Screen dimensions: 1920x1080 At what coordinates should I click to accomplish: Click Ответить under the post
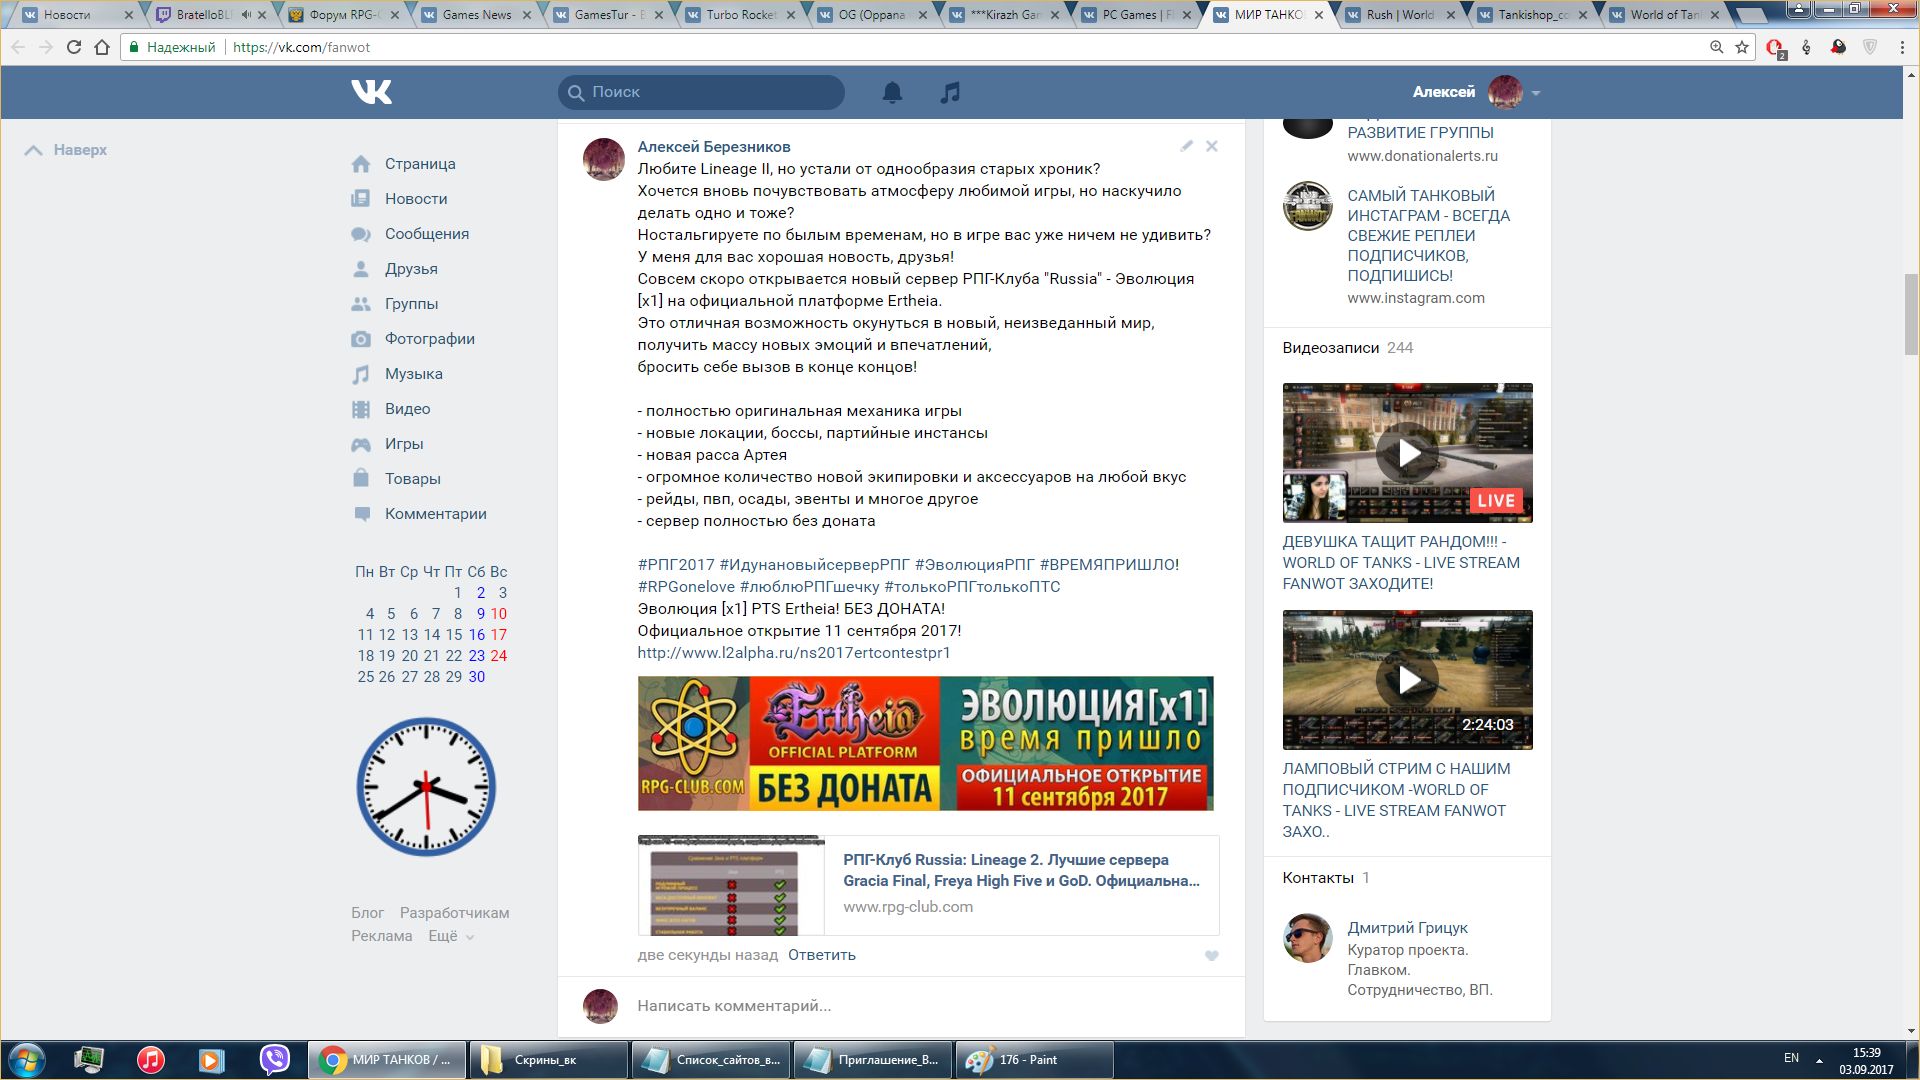pyautogui.click(x=822, y=955)
